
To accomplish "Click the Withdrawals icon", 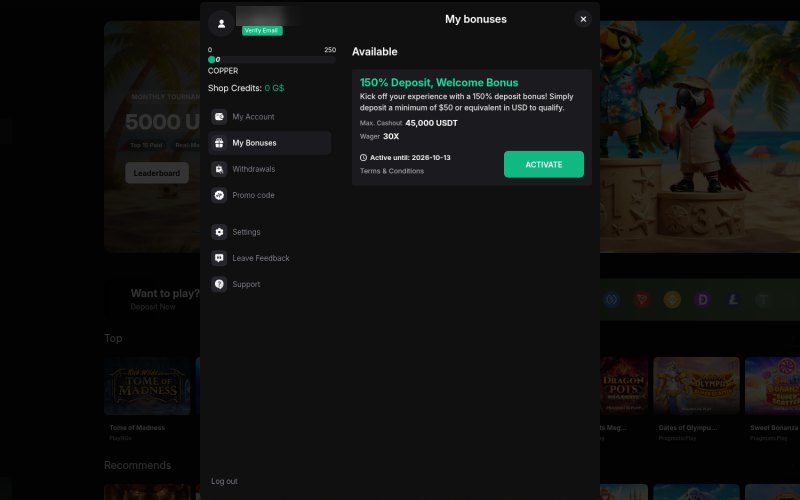I will pyautogui.click(x=219, y=169).
